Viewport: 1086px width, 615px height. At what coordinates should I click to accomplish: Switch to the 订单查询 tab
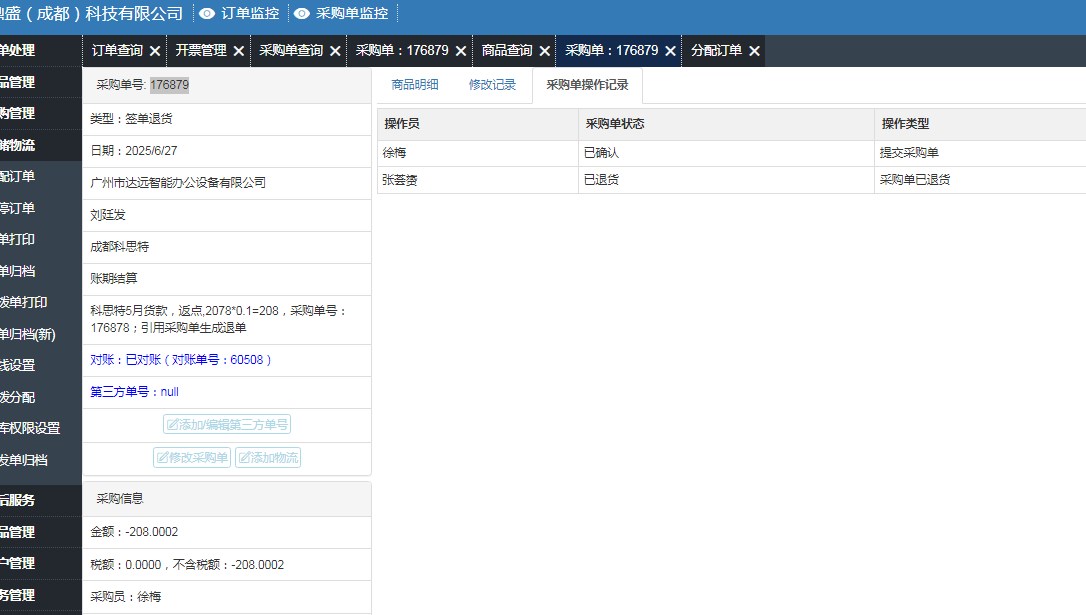pyautogui.click(x=117, y=51)
